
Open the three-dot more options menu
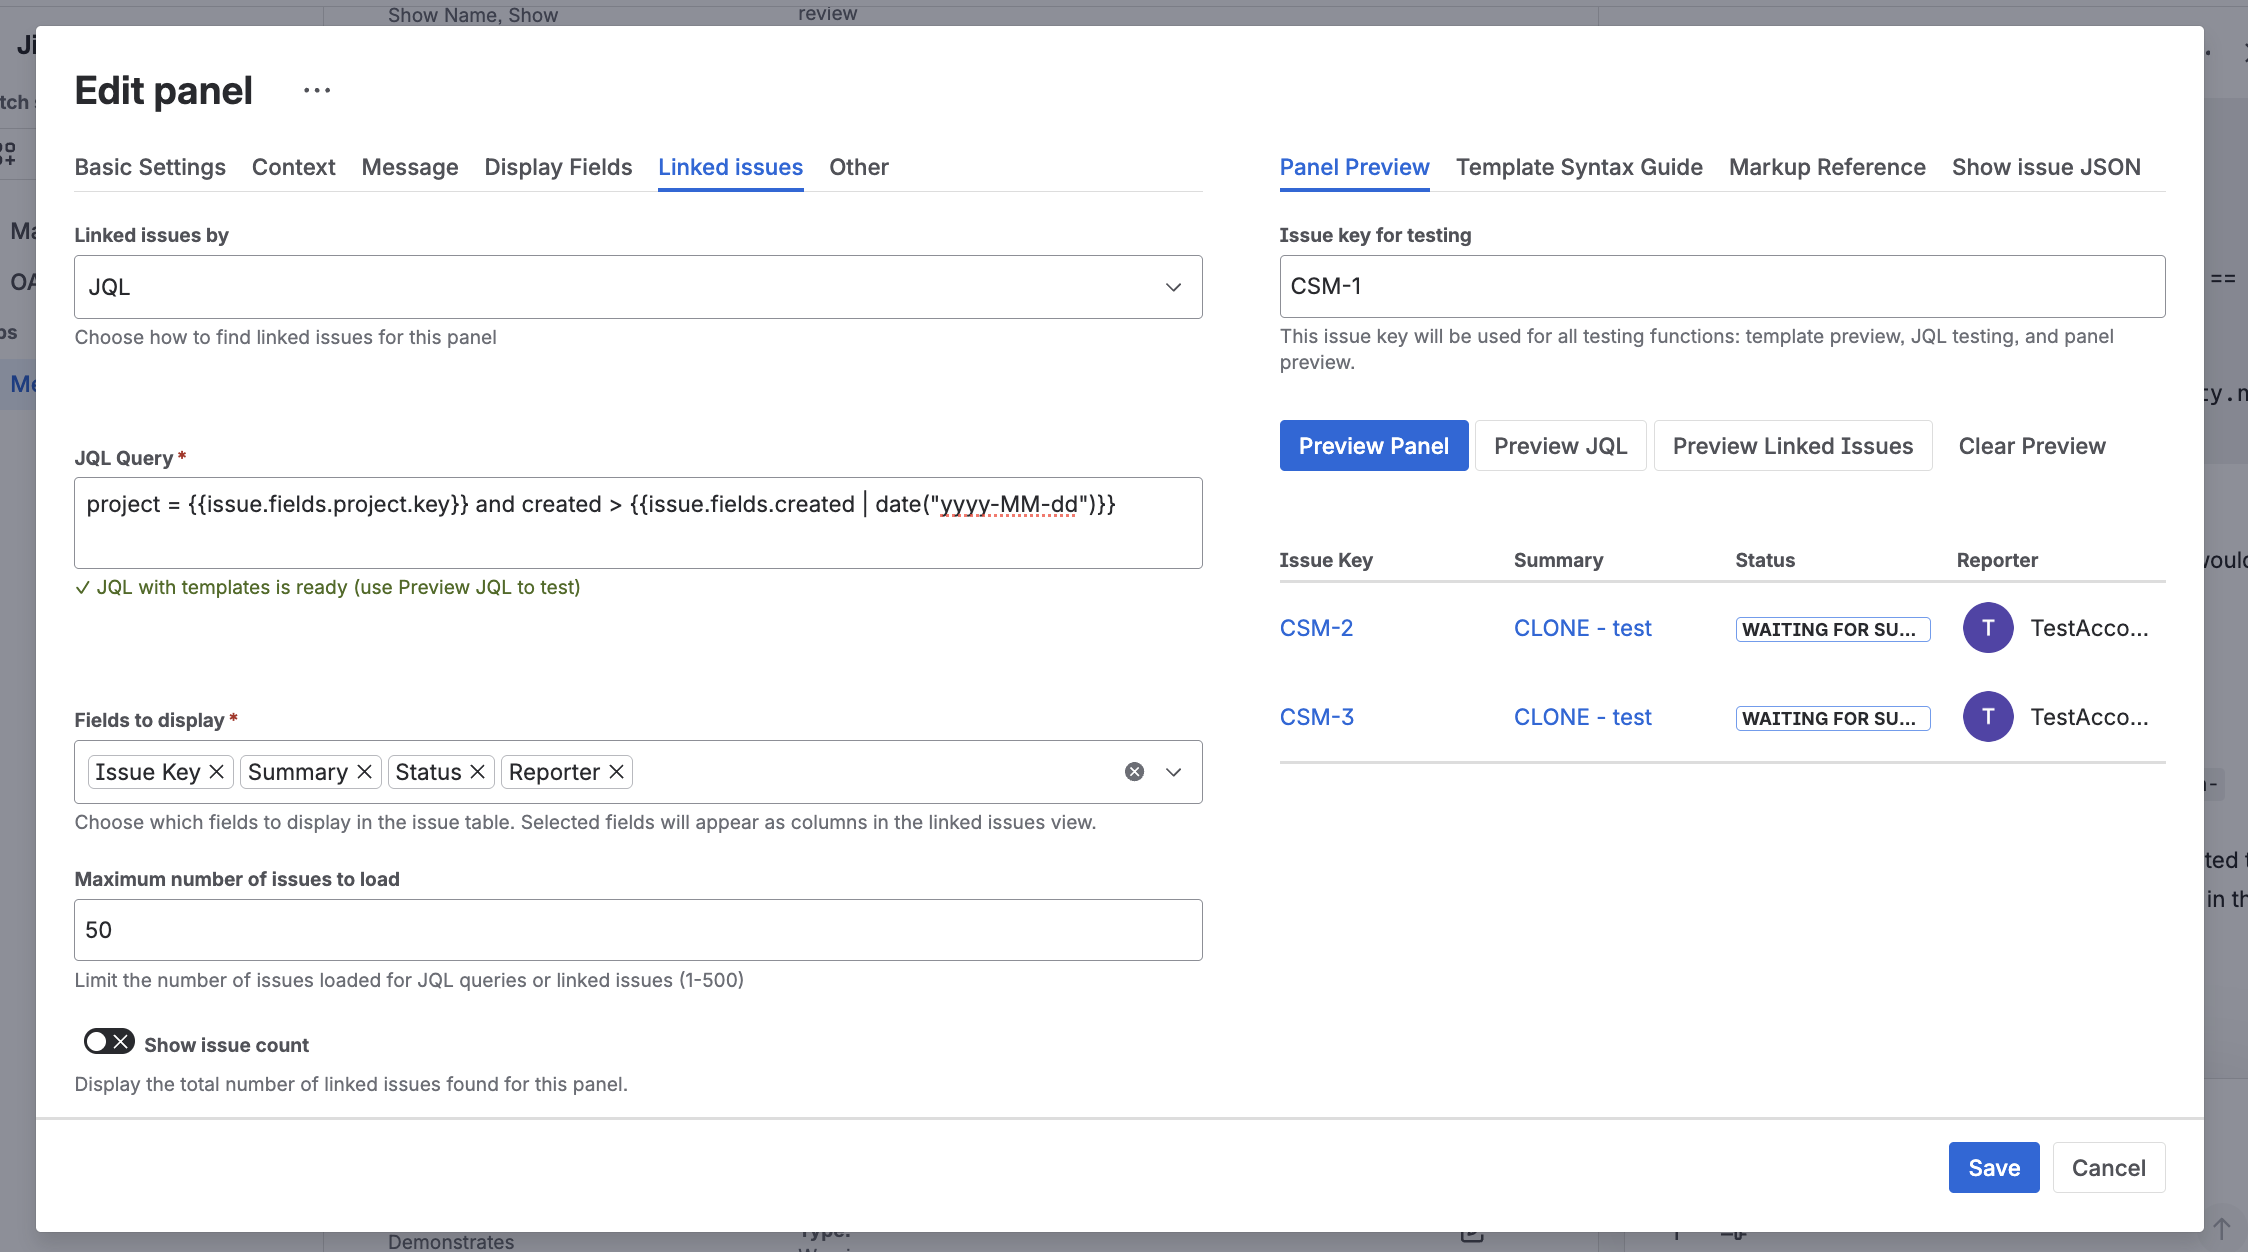tap(317, 91)
